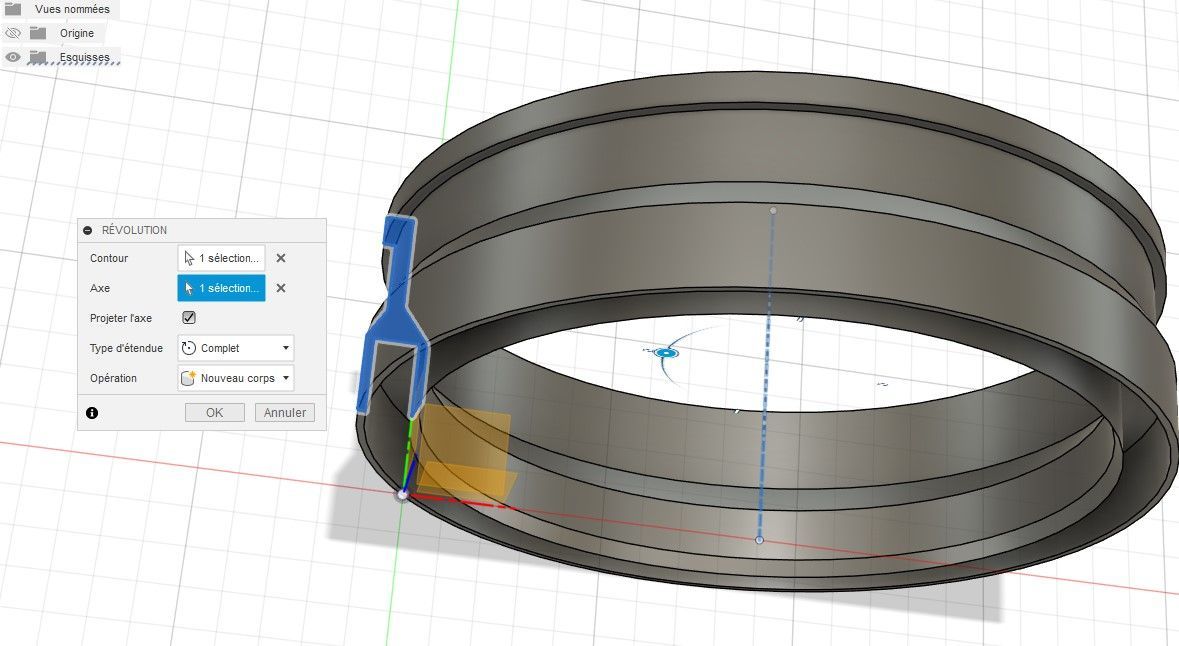This screenshot has height=646, width=1179.
Task: Toggle visibility of the Esquisses folder
Action: coord(13,57)
